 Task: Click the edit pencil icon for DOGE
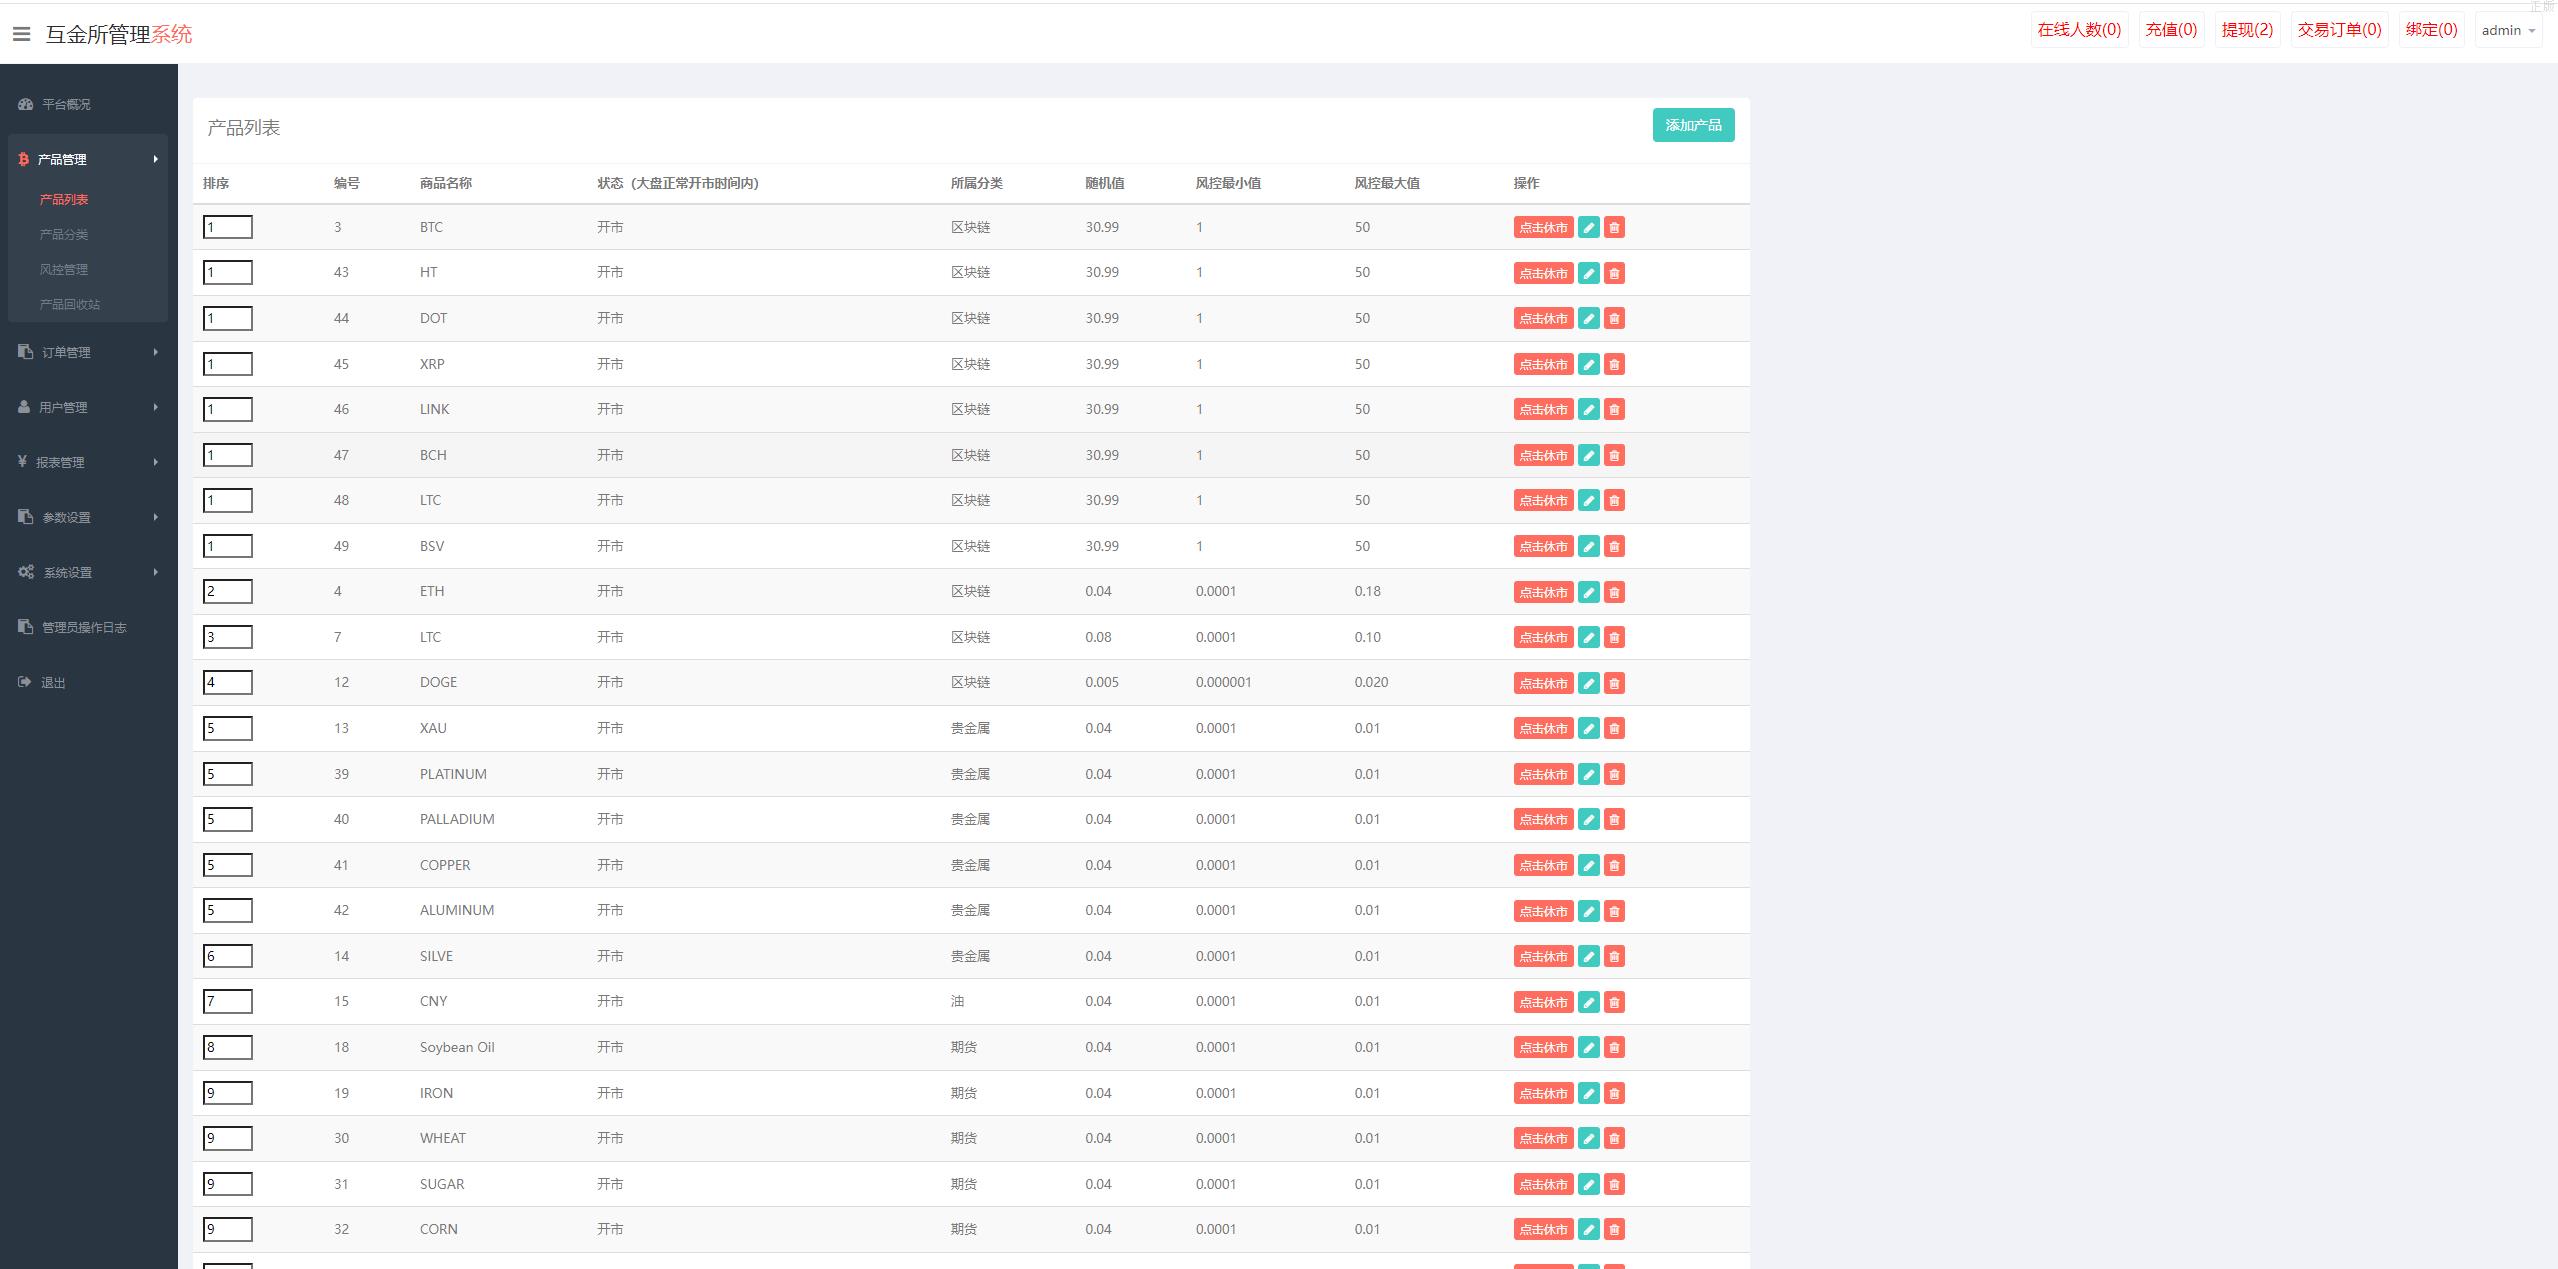(x=1588, y=683)
